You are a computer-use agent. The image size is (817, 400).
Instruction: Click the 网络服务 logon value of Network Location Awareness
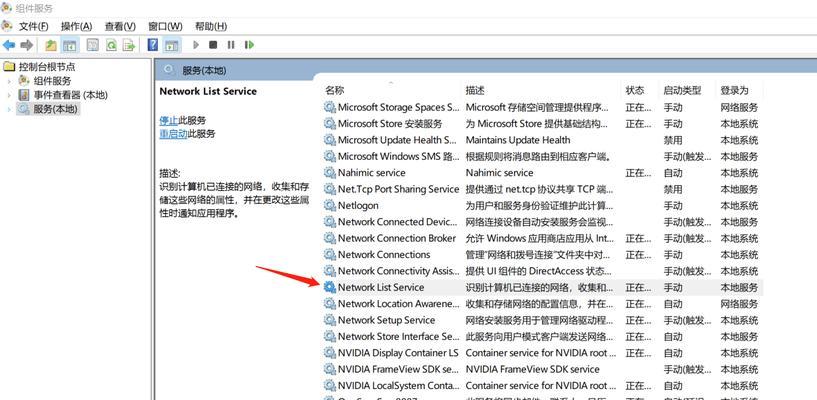point(739,304)
